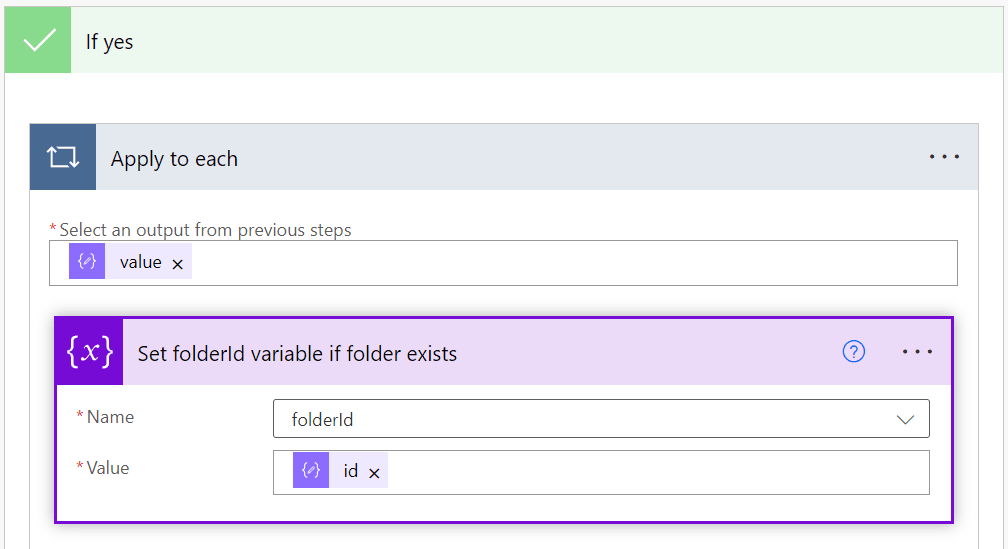The height and width of the screenshot is (549, 1008).
Task: Select the 'id' dynamic content token
Action: (350, 471)
